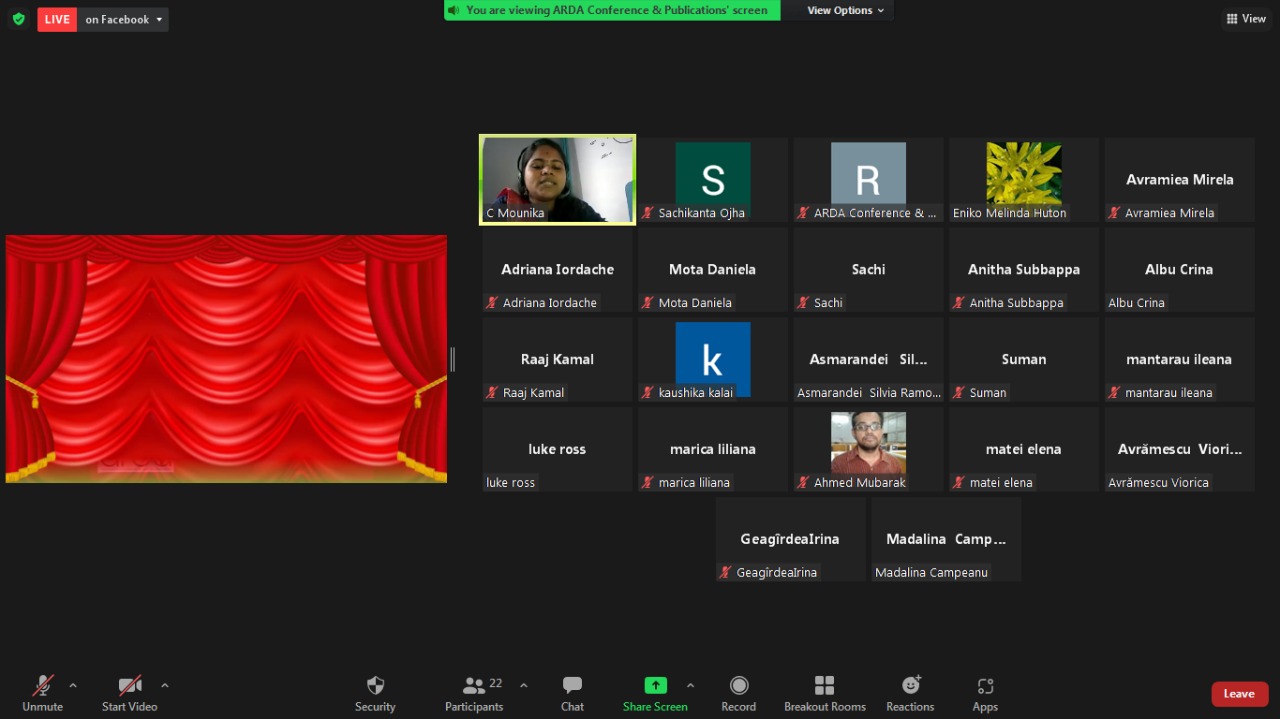
Task: Click the green Share Screen icon
Action: pos(655,686)
